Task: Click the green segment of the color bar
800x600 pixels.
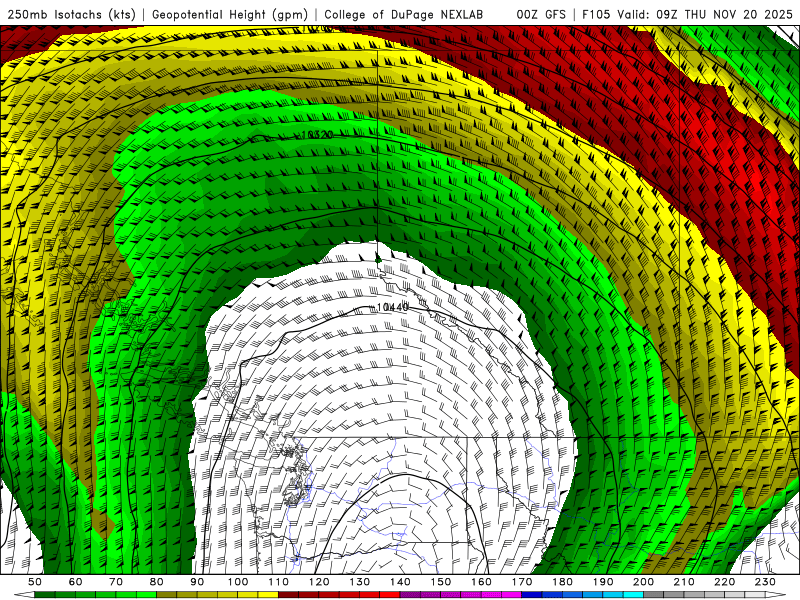Action: [x=95, y=595]
